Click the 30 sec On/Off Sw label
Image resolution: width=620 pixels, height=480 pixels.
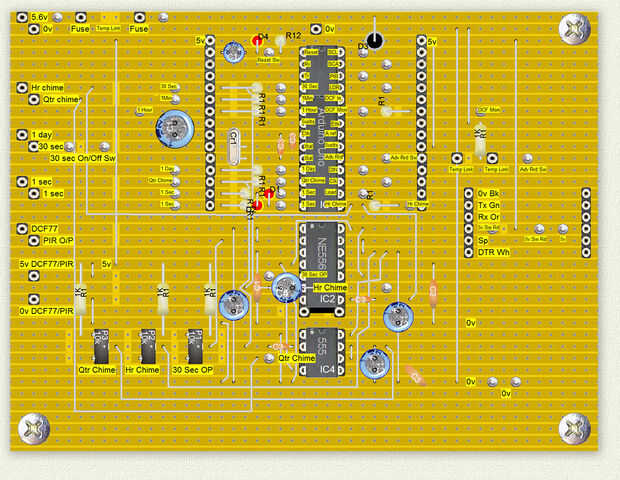(83, 158)
